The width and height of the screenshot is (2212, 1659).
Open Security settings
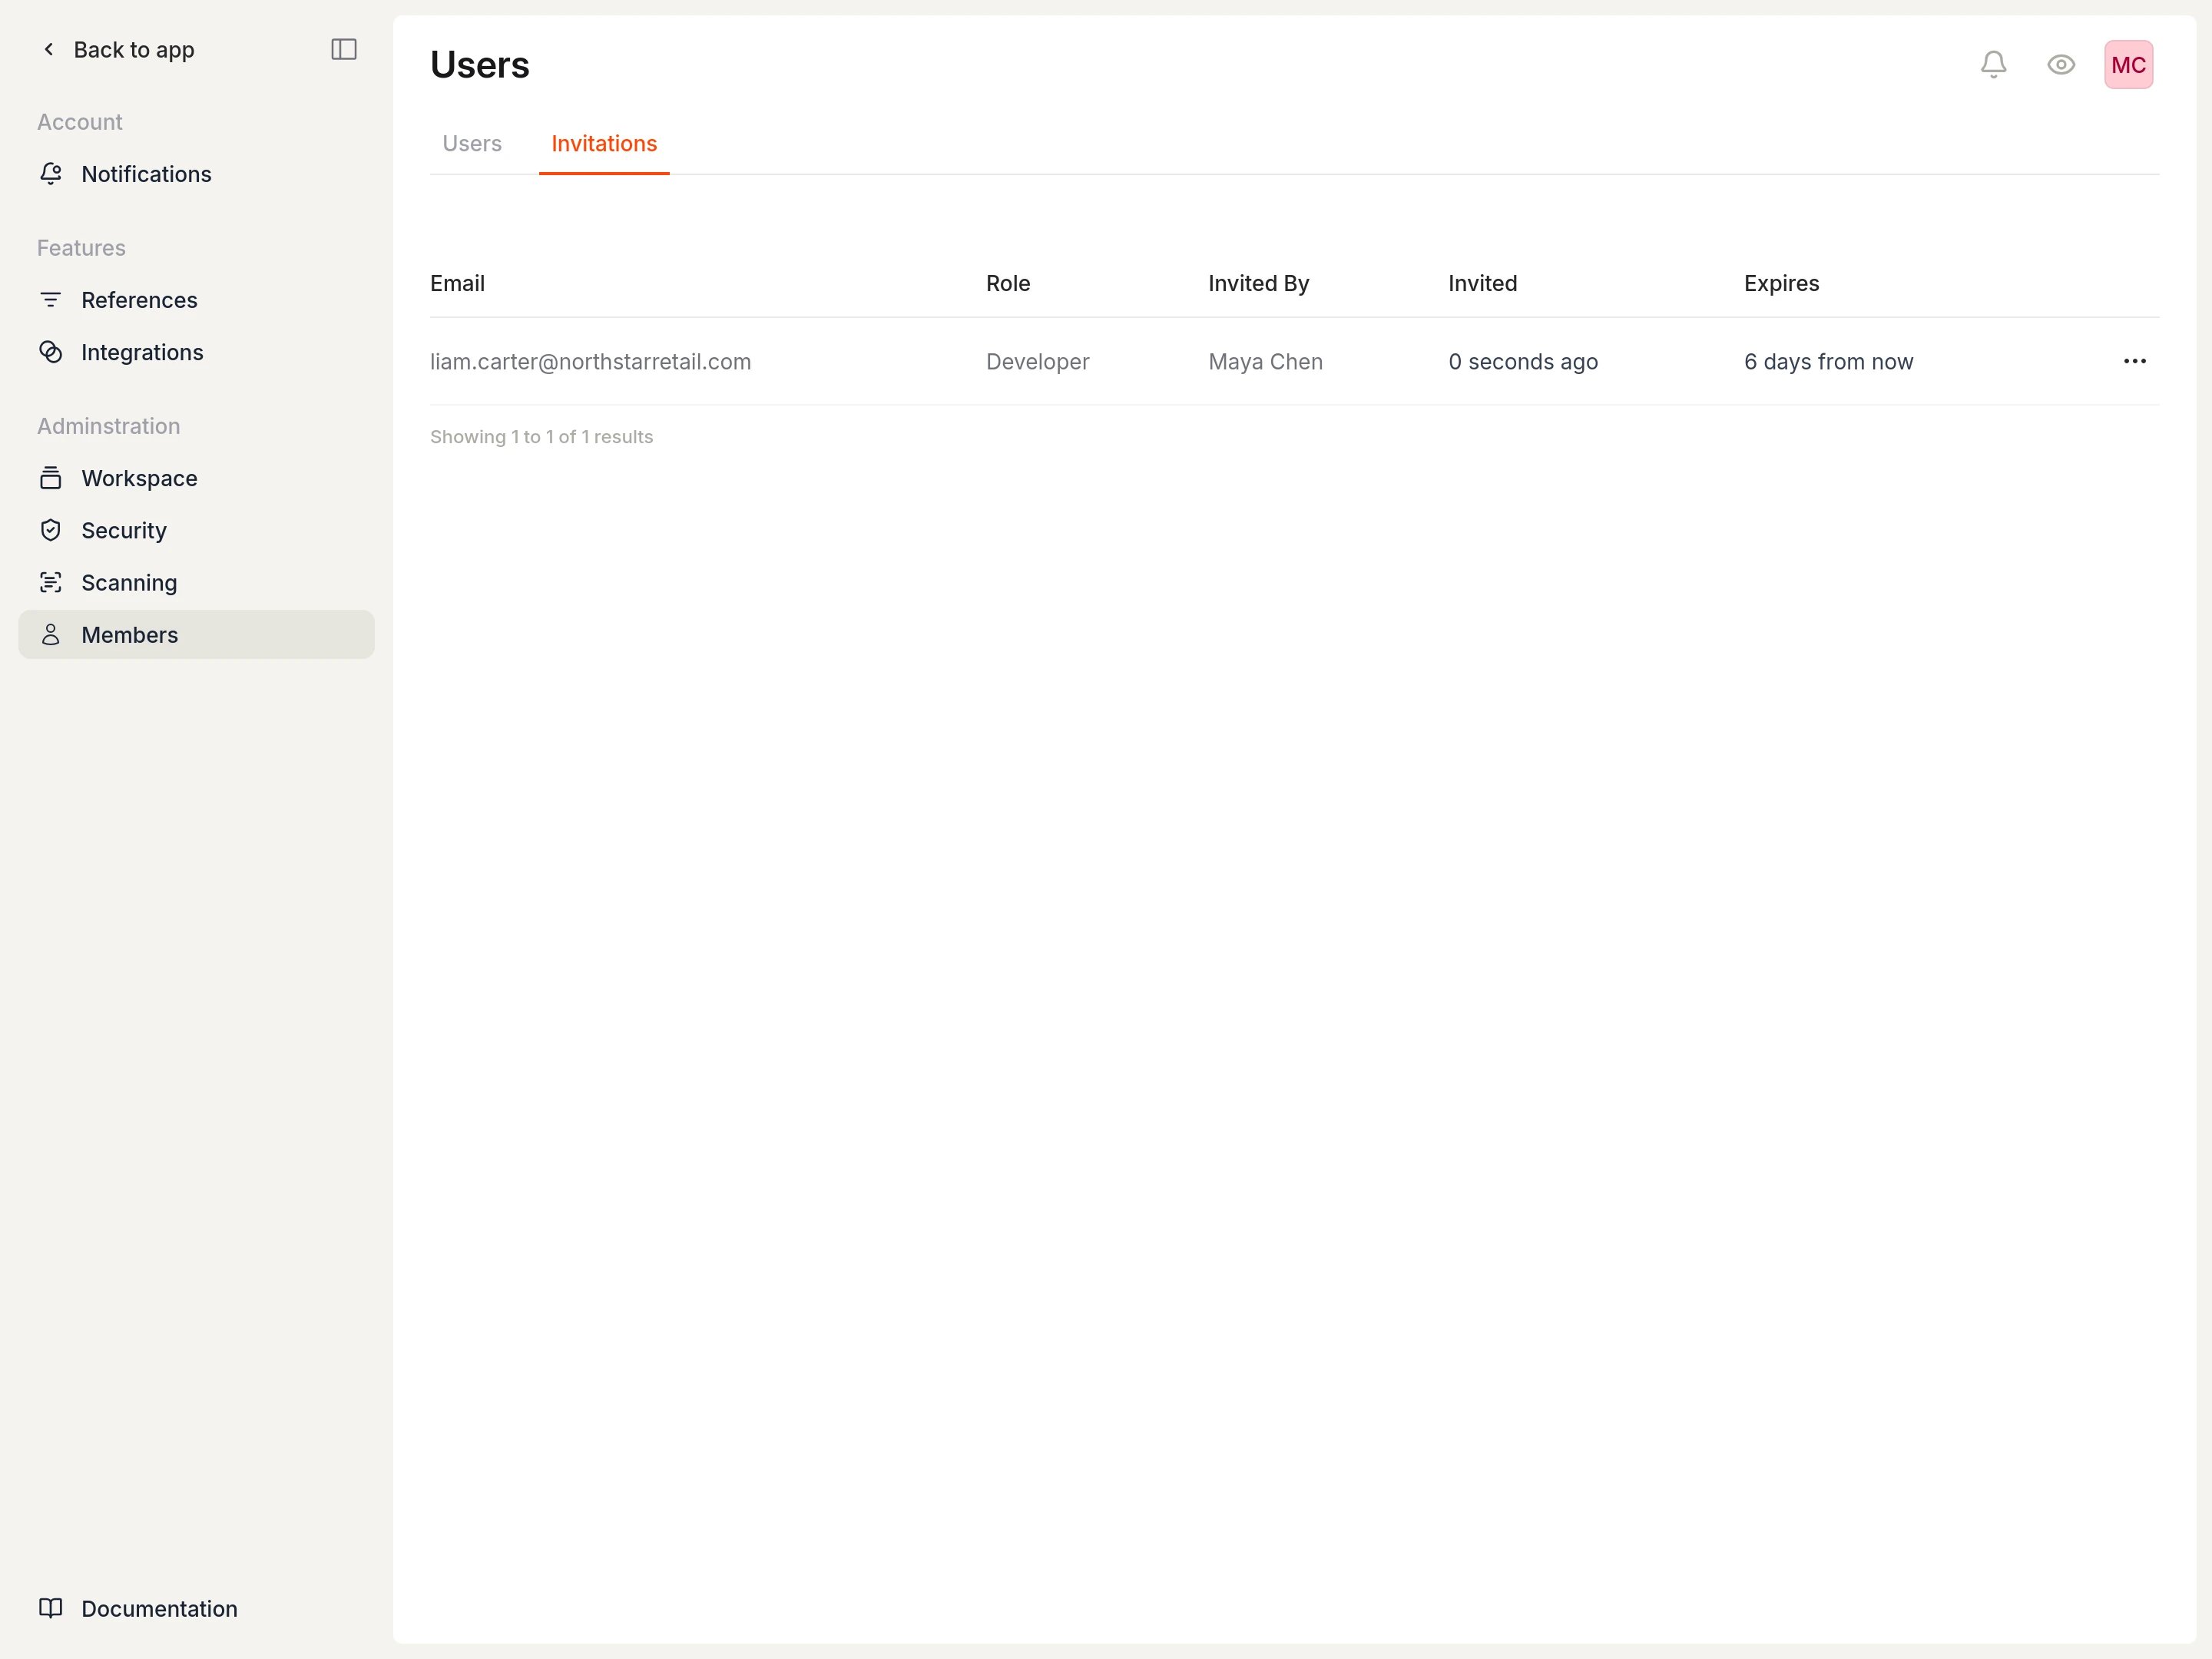(196, 530)
